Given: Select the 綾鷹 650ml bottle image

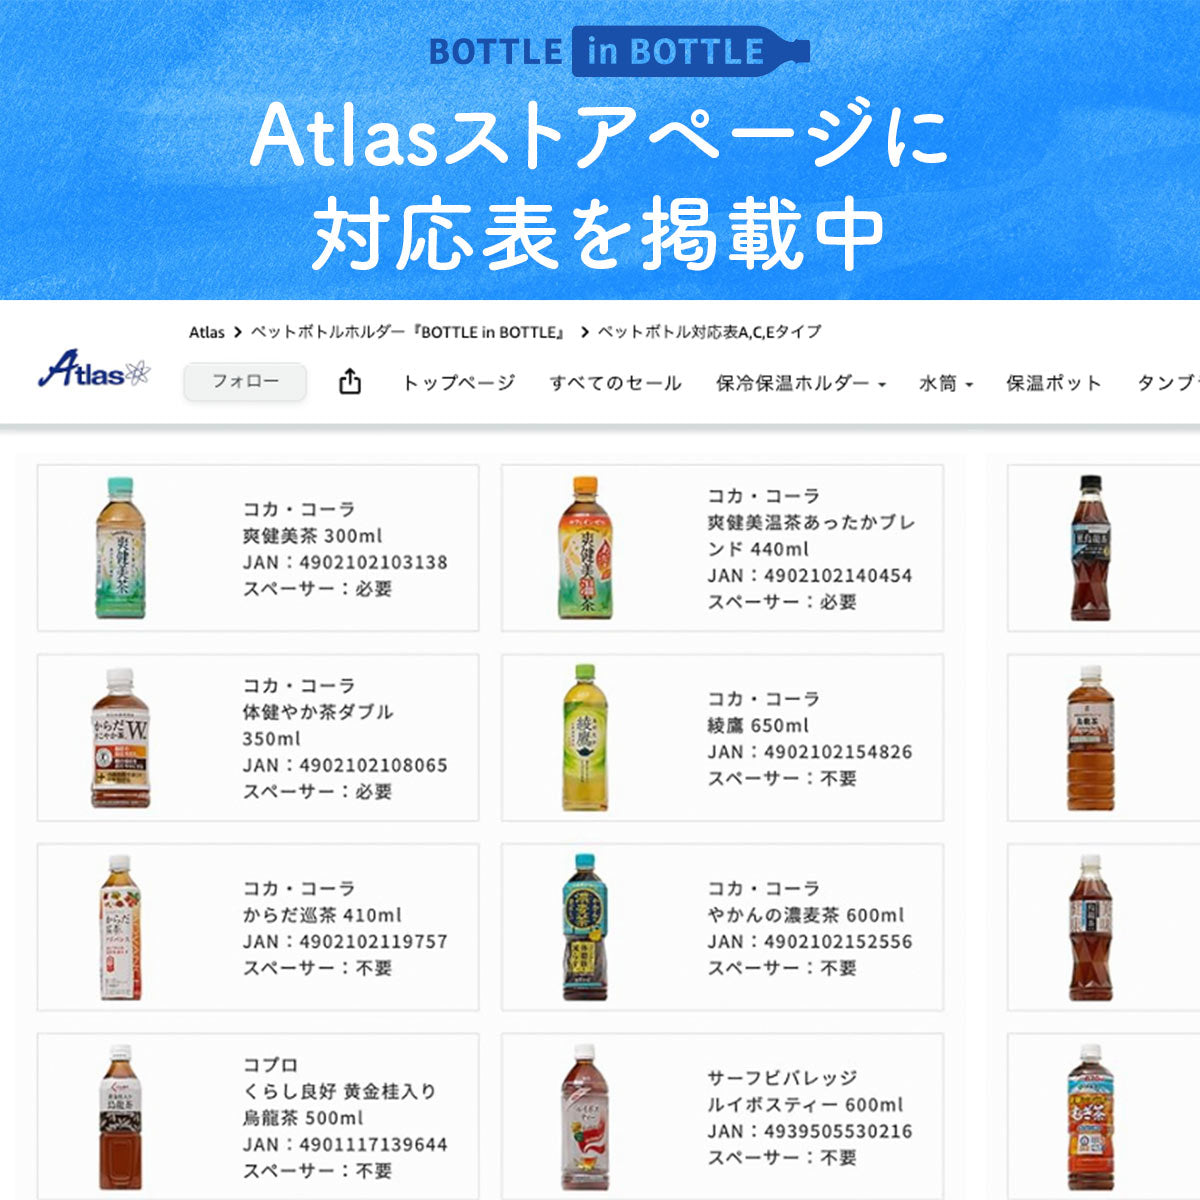Looking at the screenshot, I should pos(585,737).
